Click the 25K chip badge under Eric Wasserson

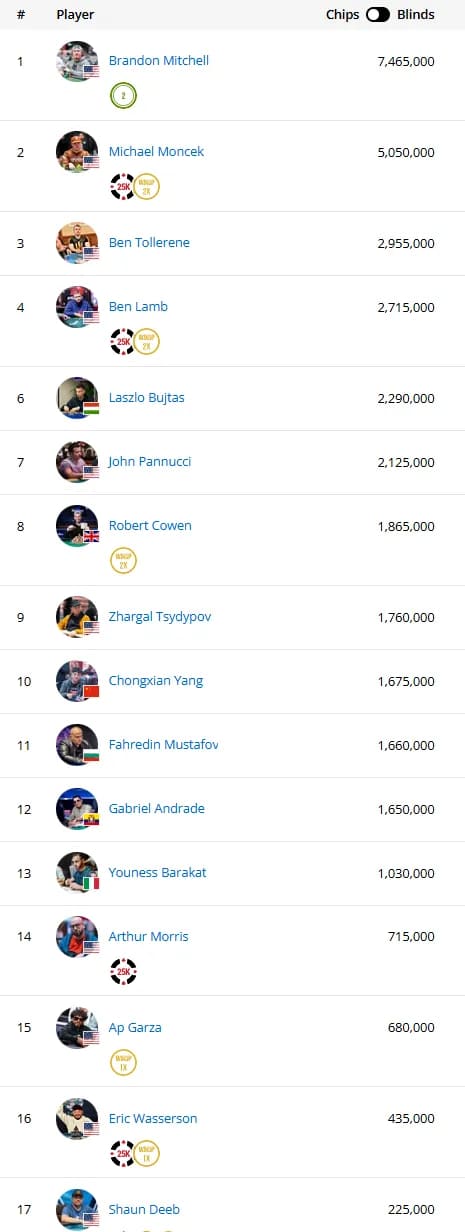tap(123, 1153)
